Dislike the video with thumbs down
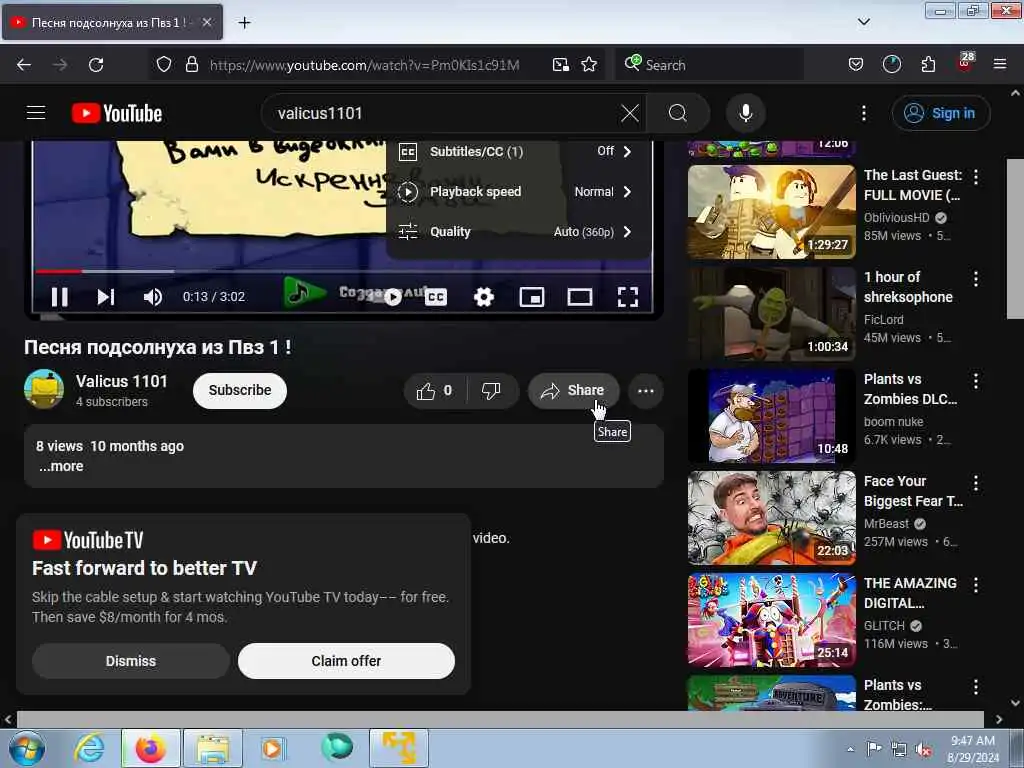Image resolution: width=1024 pixels, height=768 pixels. 491,391
